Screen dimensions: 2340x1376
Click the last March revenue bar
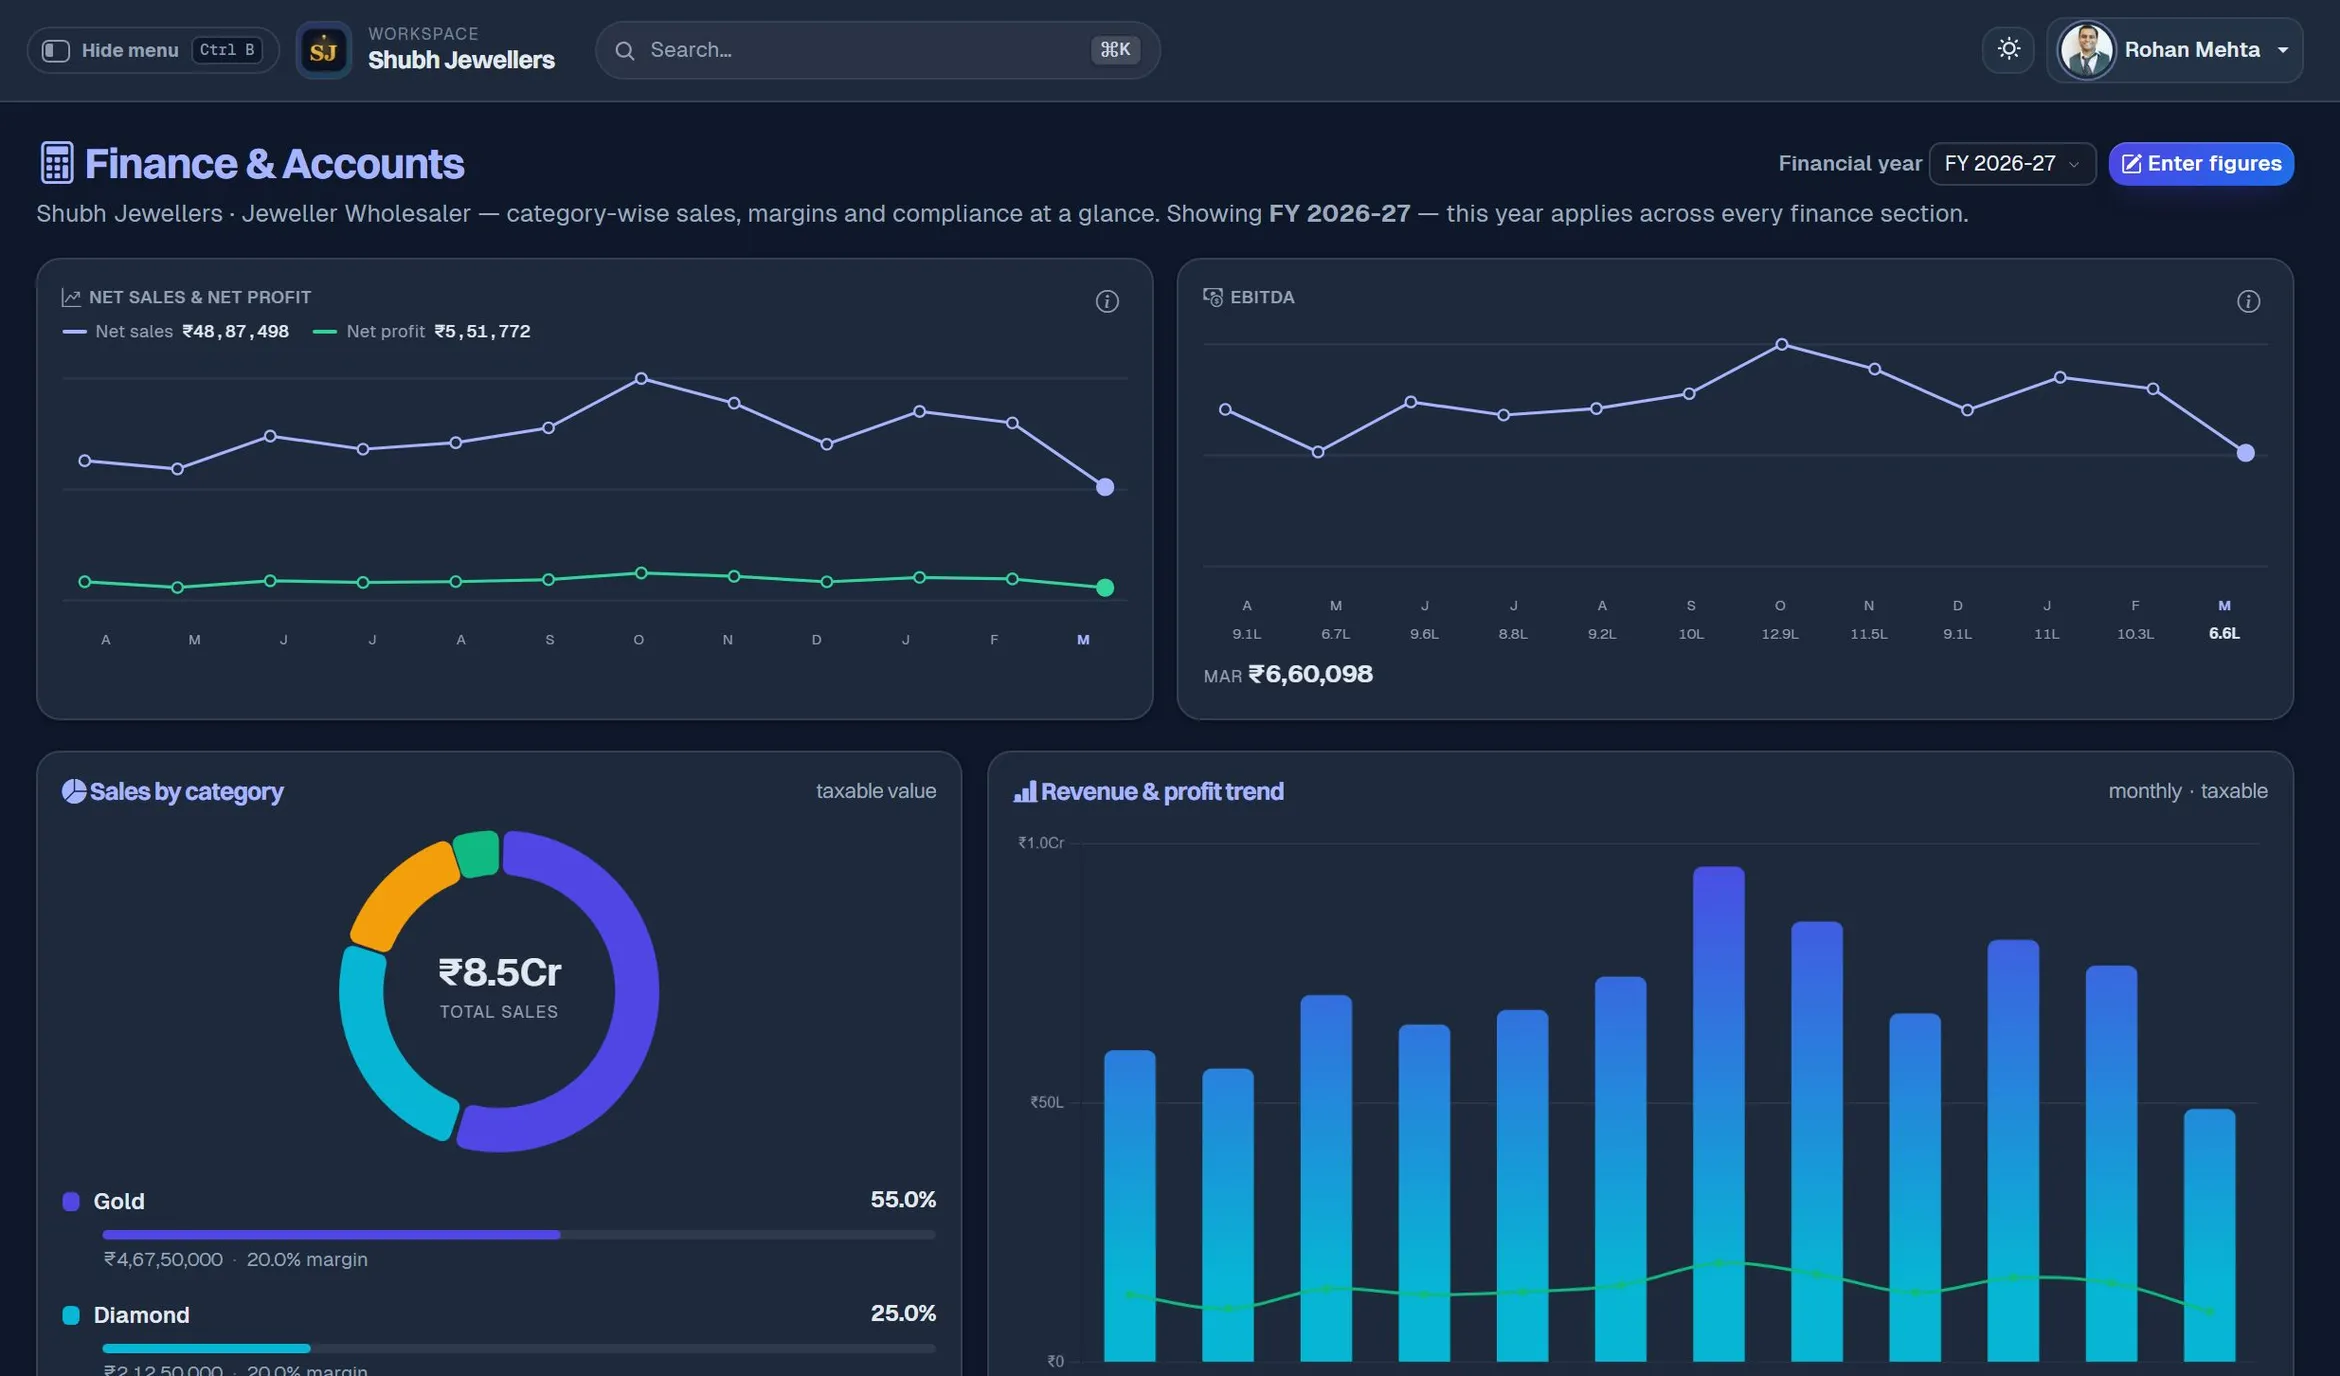point(2209,1234)
